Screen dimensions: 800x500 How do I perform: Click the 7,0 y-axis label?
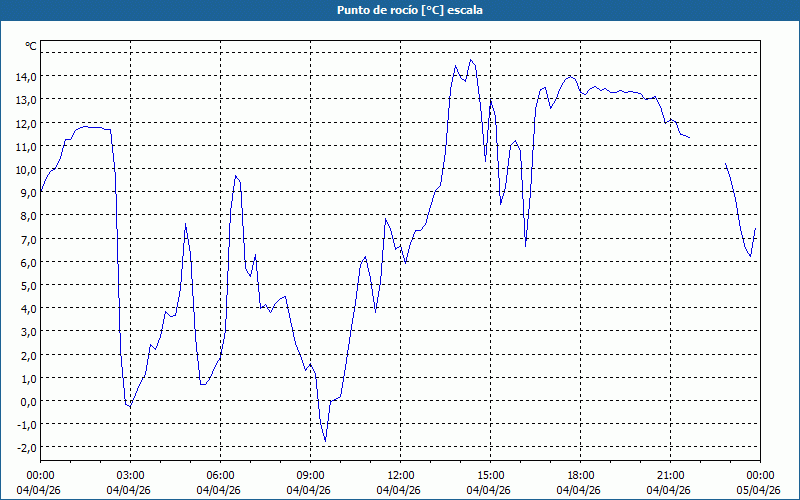point(27,239)
